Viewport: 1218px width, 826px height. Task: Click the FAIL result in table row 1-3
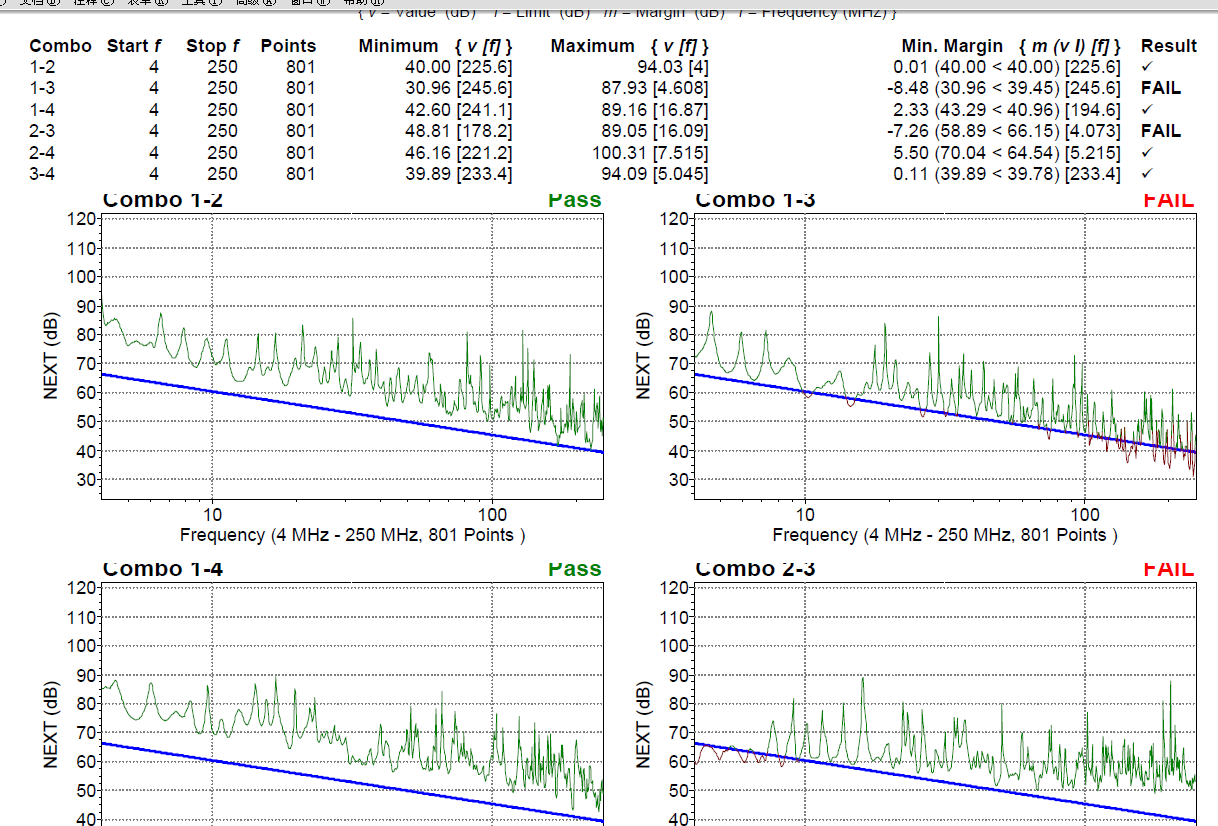point(1160,88)
